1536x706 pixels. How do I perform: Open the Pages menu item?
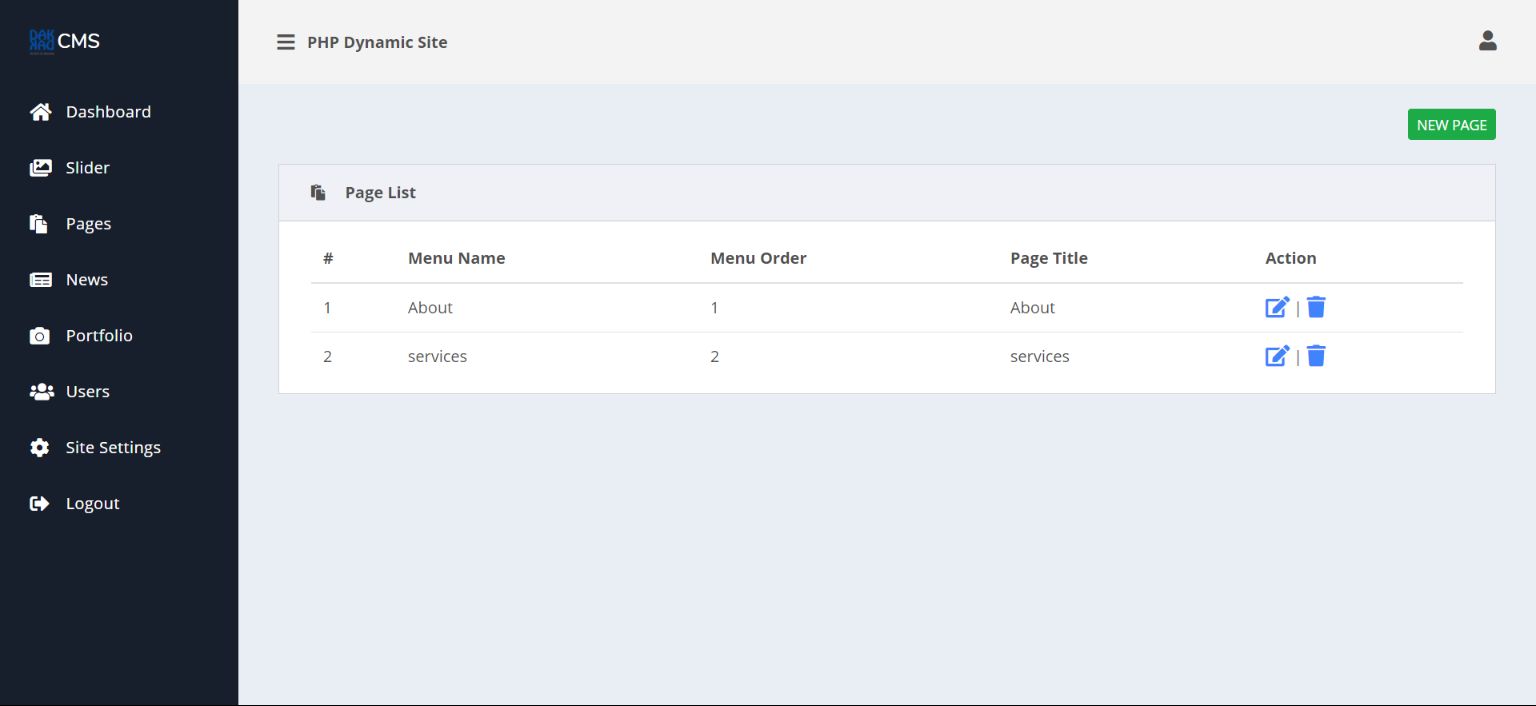click(x=88, y=224)
